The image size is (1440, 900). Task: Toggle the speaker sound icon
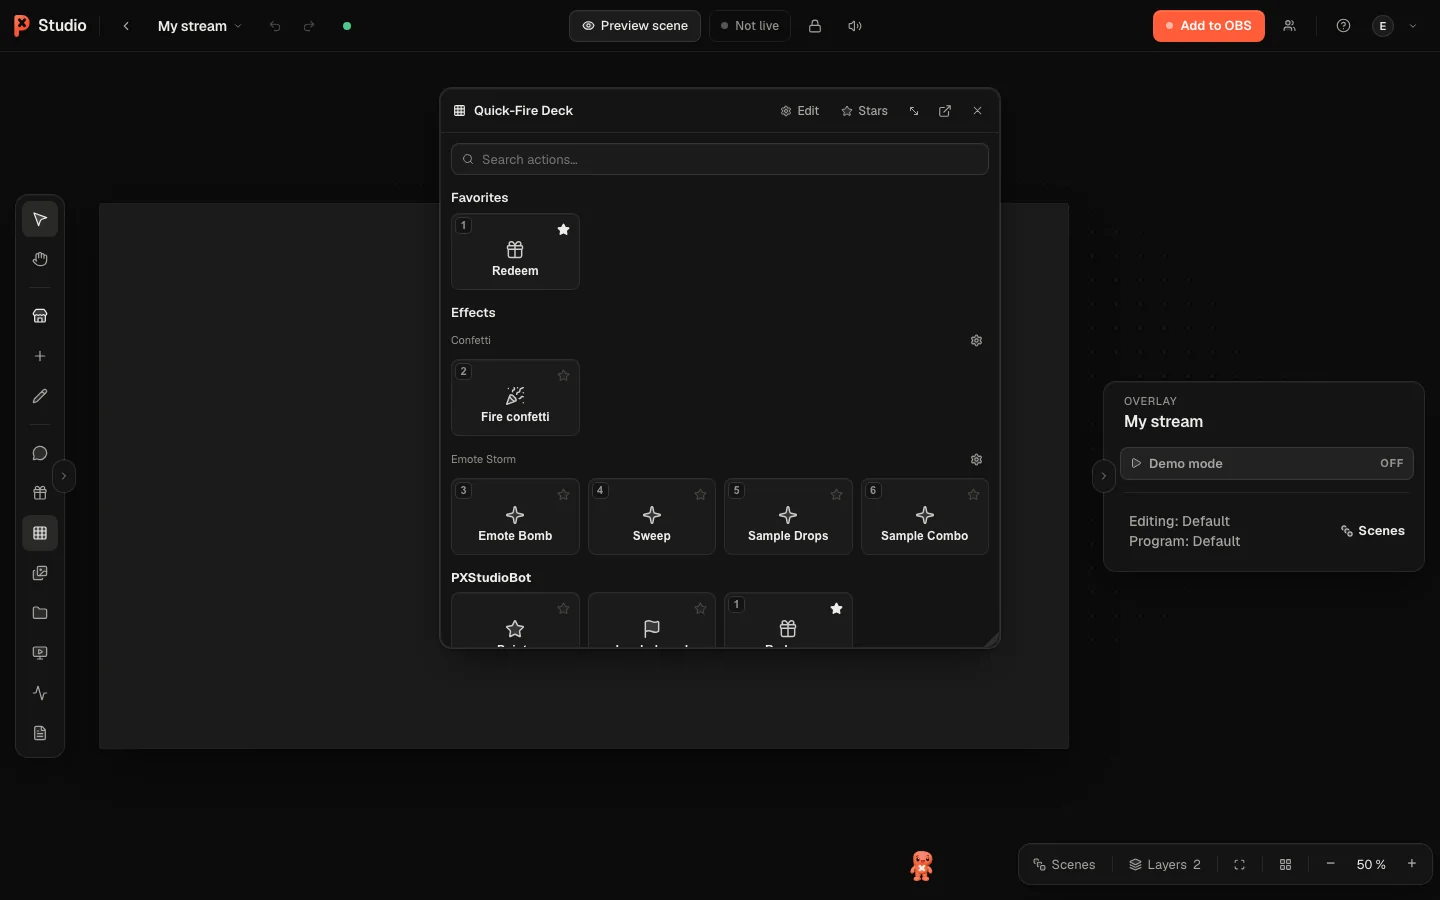coord(855,26)
